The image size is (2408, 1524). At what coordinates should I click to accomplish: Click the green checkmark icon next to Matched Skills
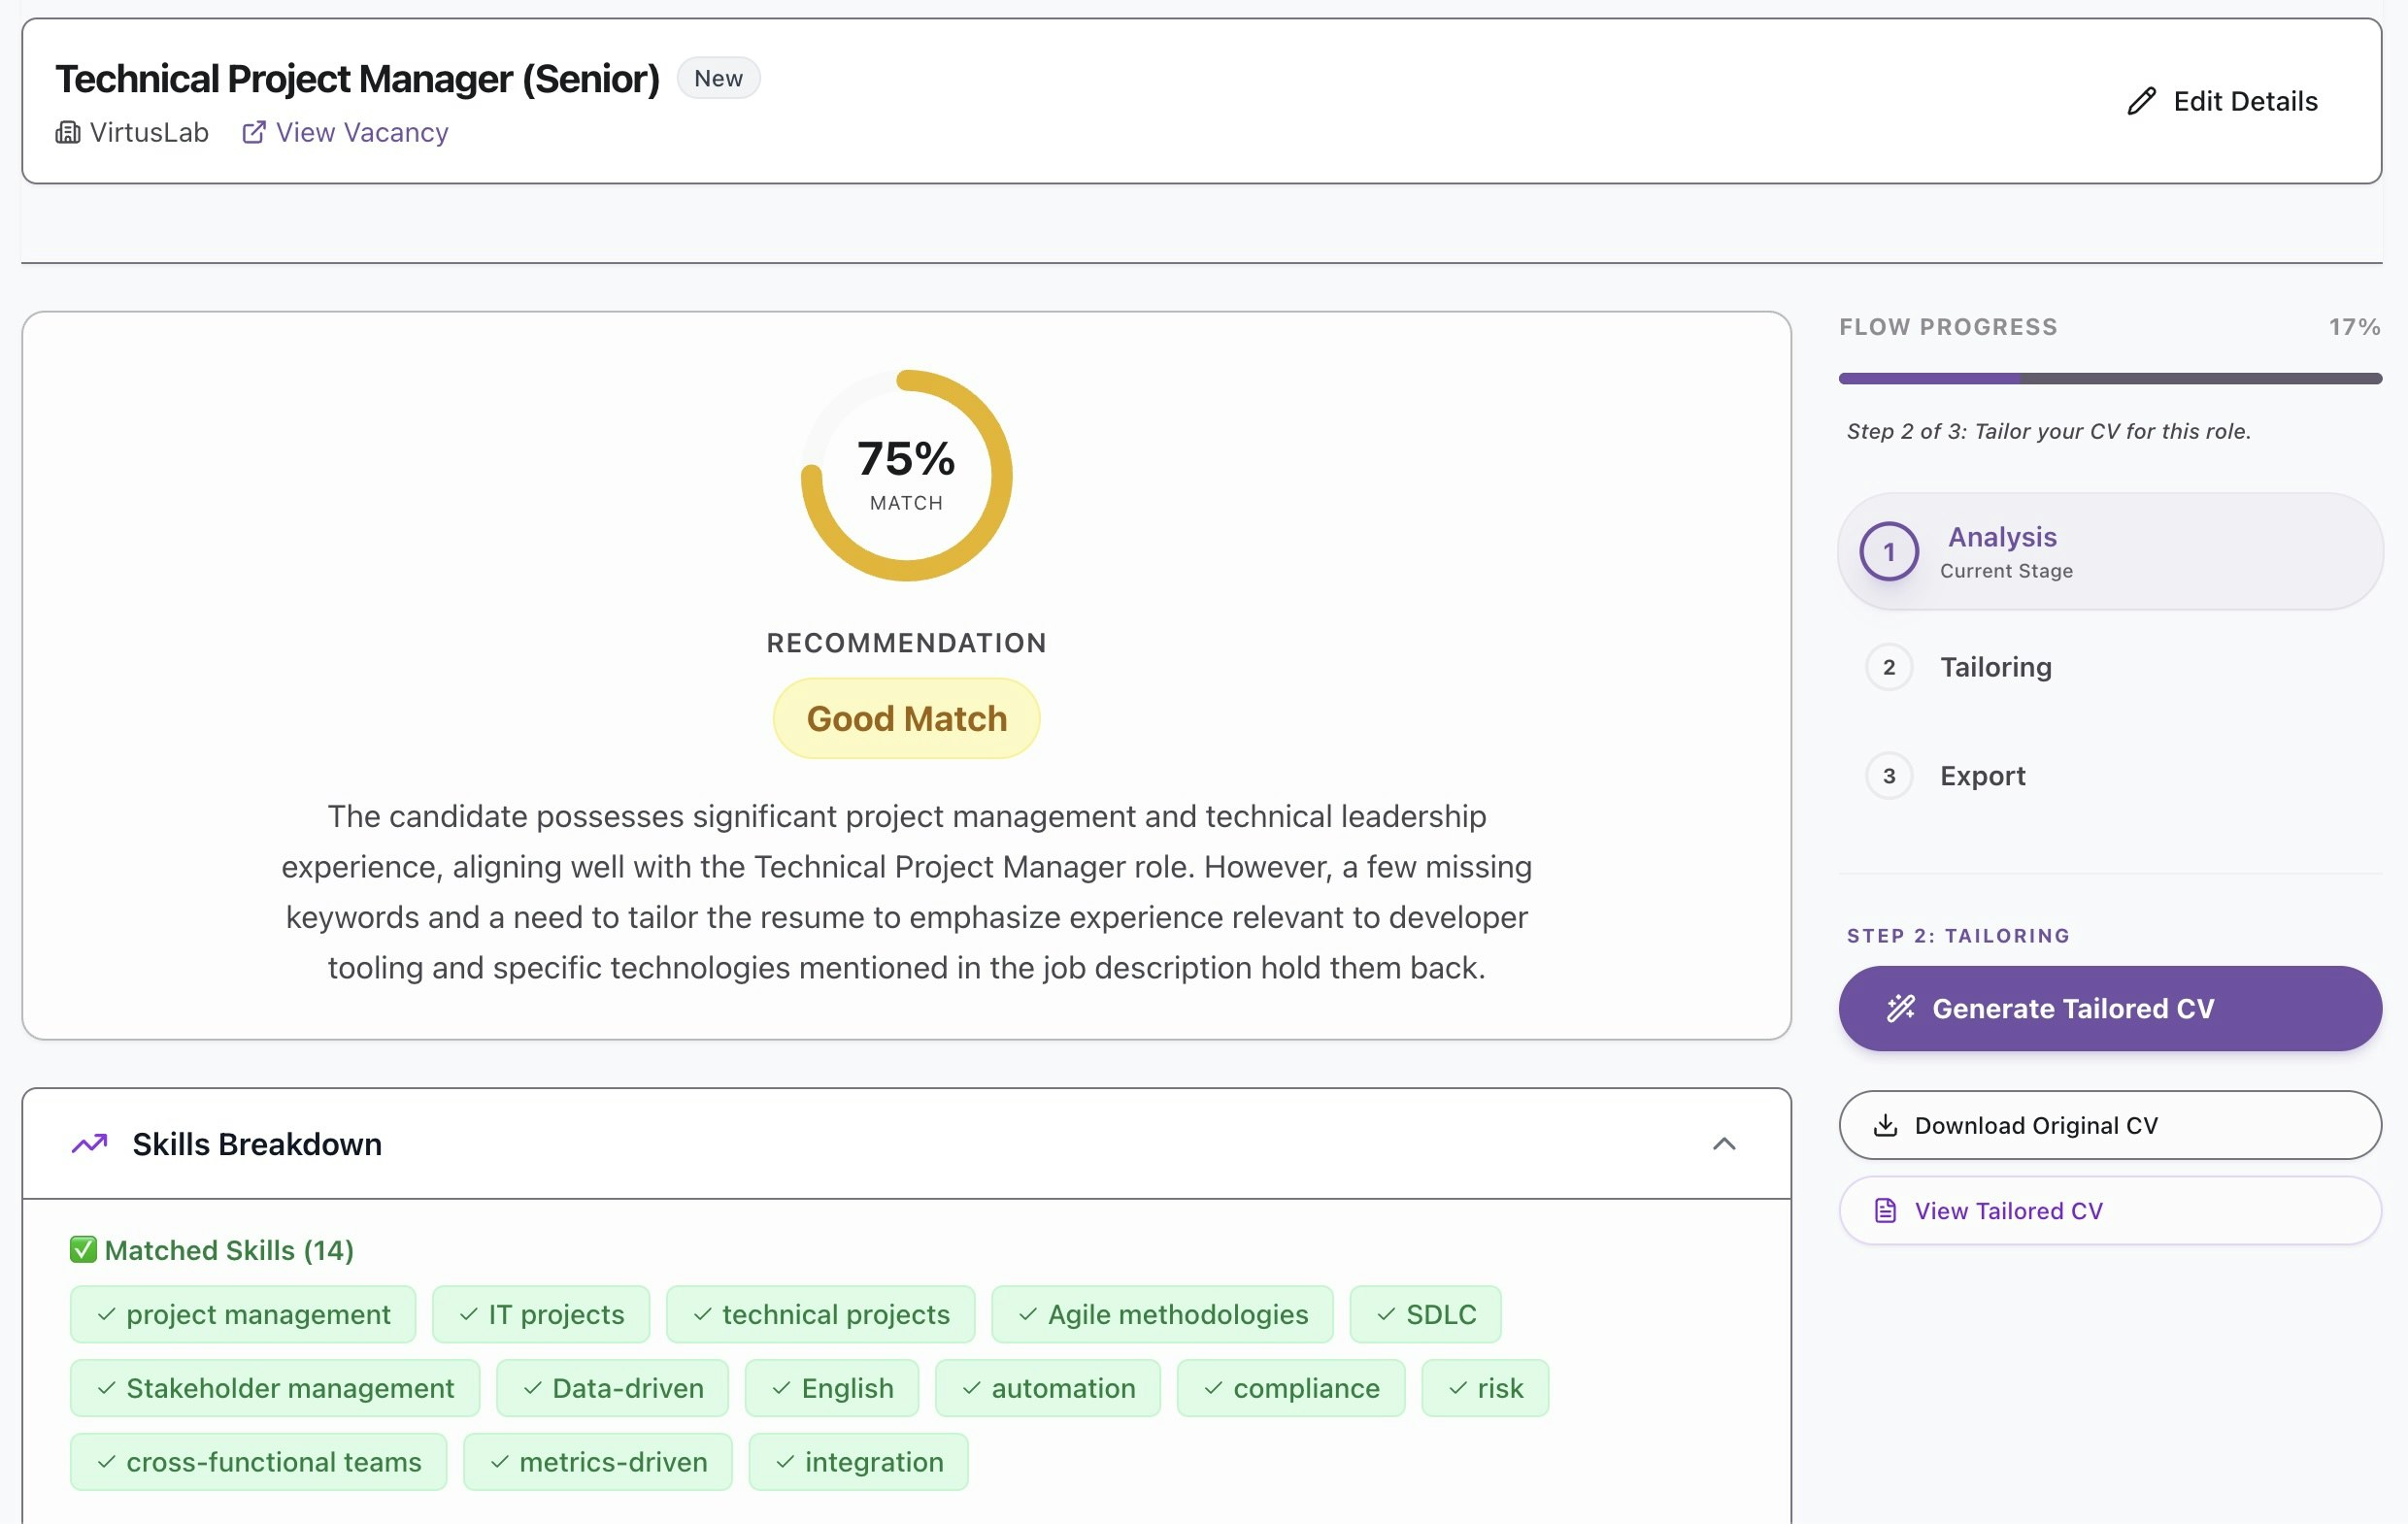tap(83, 1249)
